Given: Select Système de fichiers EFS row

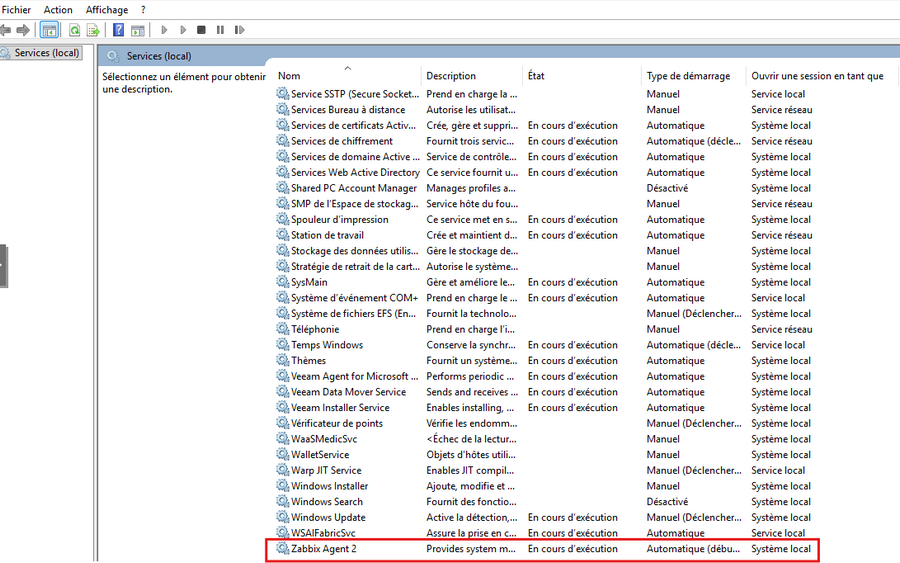Looking at the screenshot, I should click(353, 313).
